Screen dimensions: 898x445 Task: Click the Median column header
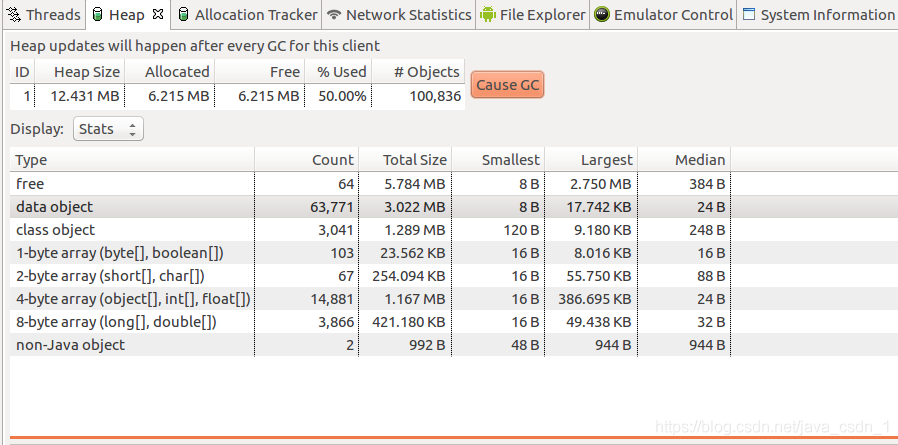tap(684, 160)
